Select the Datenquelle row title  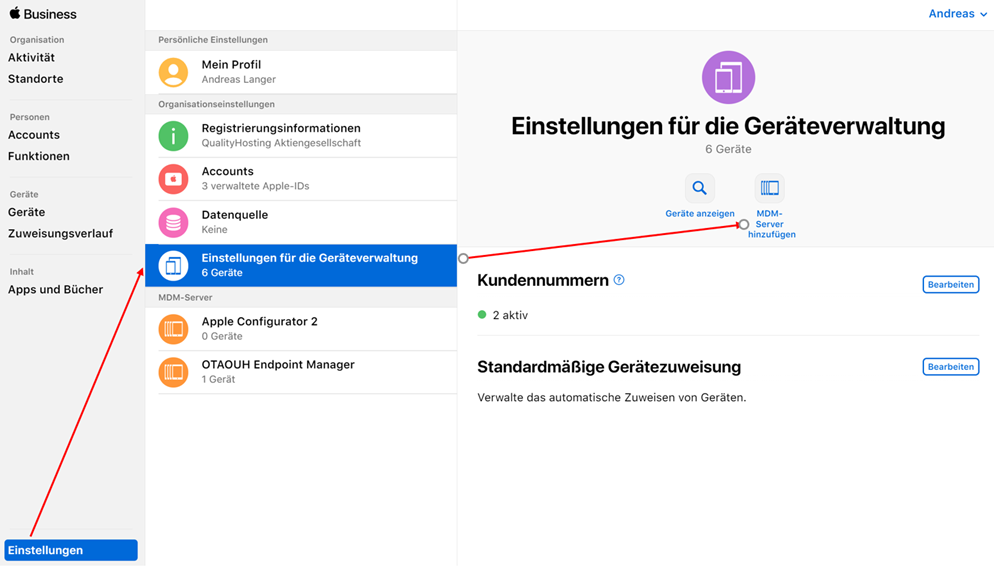[235, 215]
